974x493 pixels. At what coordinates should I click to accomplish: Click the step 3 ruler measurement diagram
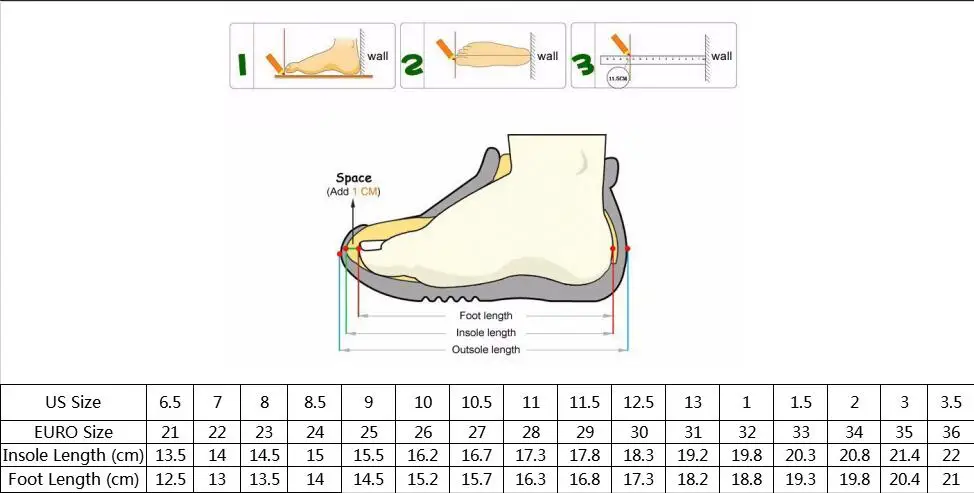[653, 56]
